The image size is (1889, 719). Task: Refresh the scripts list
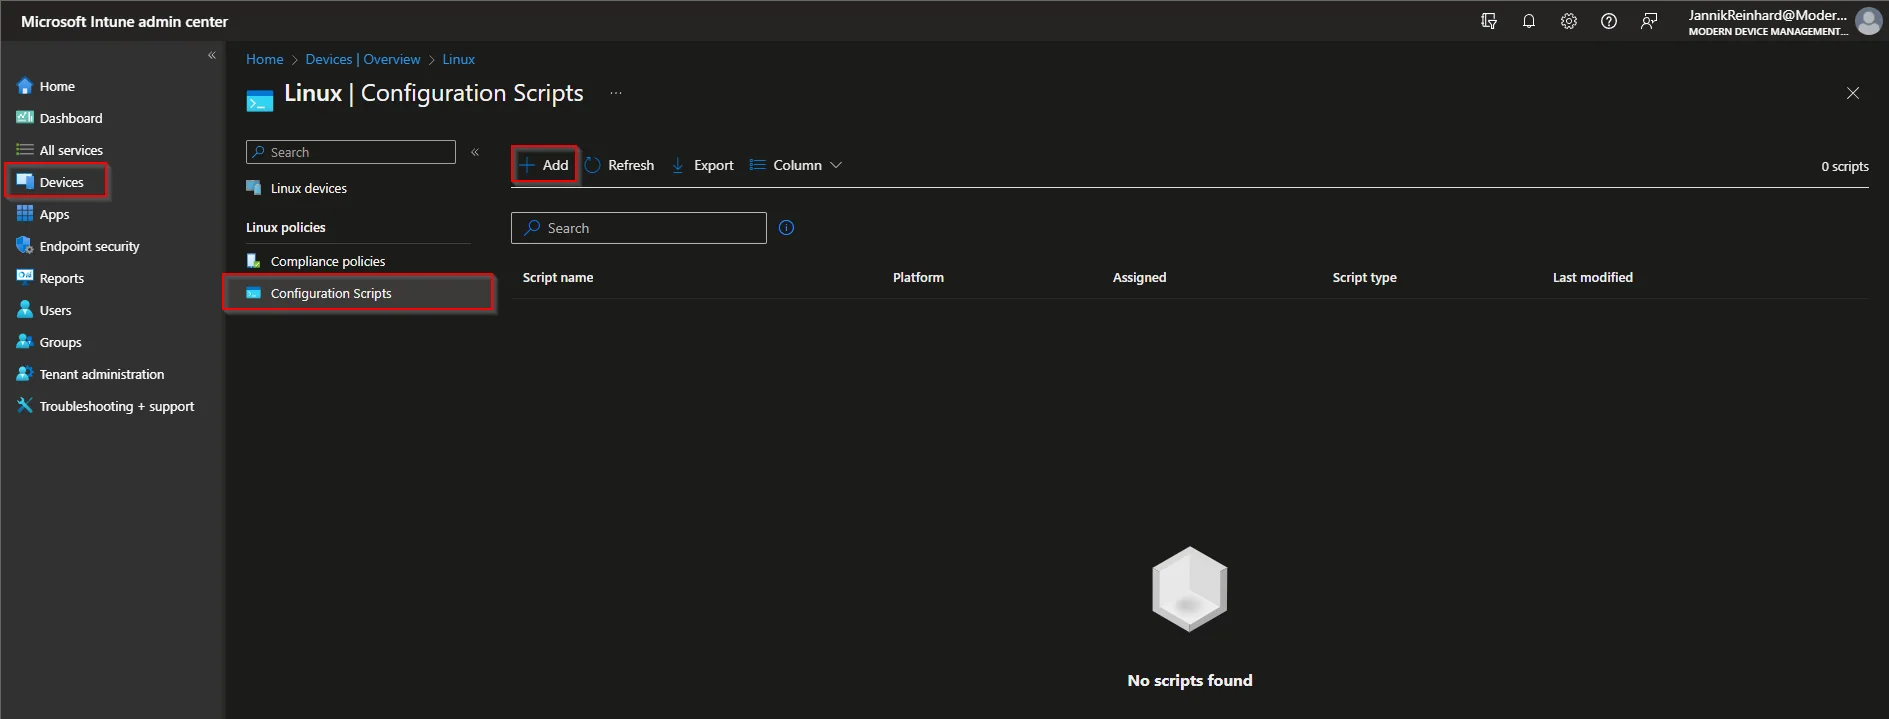620,165
